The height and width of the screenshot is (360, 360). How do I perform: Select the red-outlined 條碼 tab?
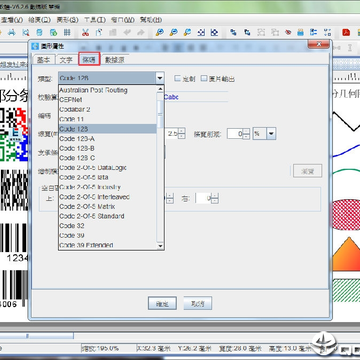point(89,59)
